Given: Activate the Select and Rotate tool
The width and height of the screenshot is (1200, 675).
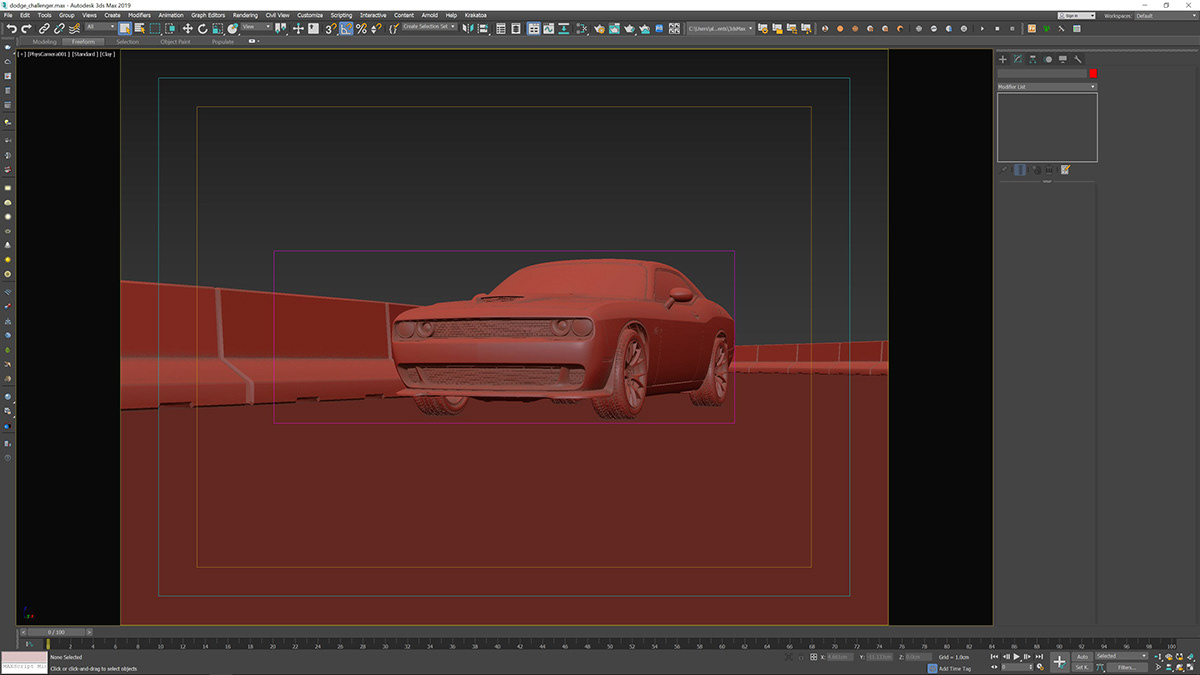Looking at the screenshot, I should pos(203,29).
